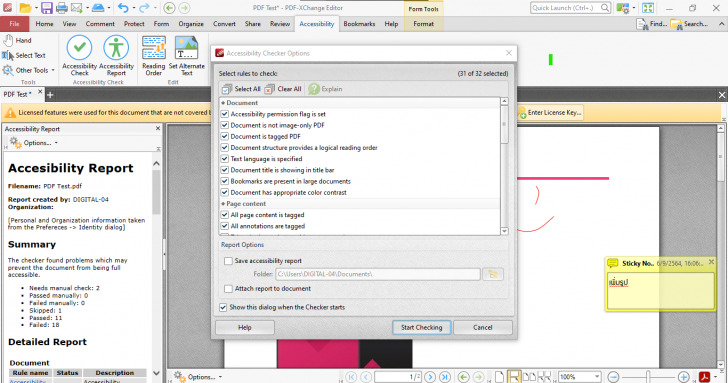Collapse the Document rules group
This screenshot has height=383, width=728.
tap(223, 103)
